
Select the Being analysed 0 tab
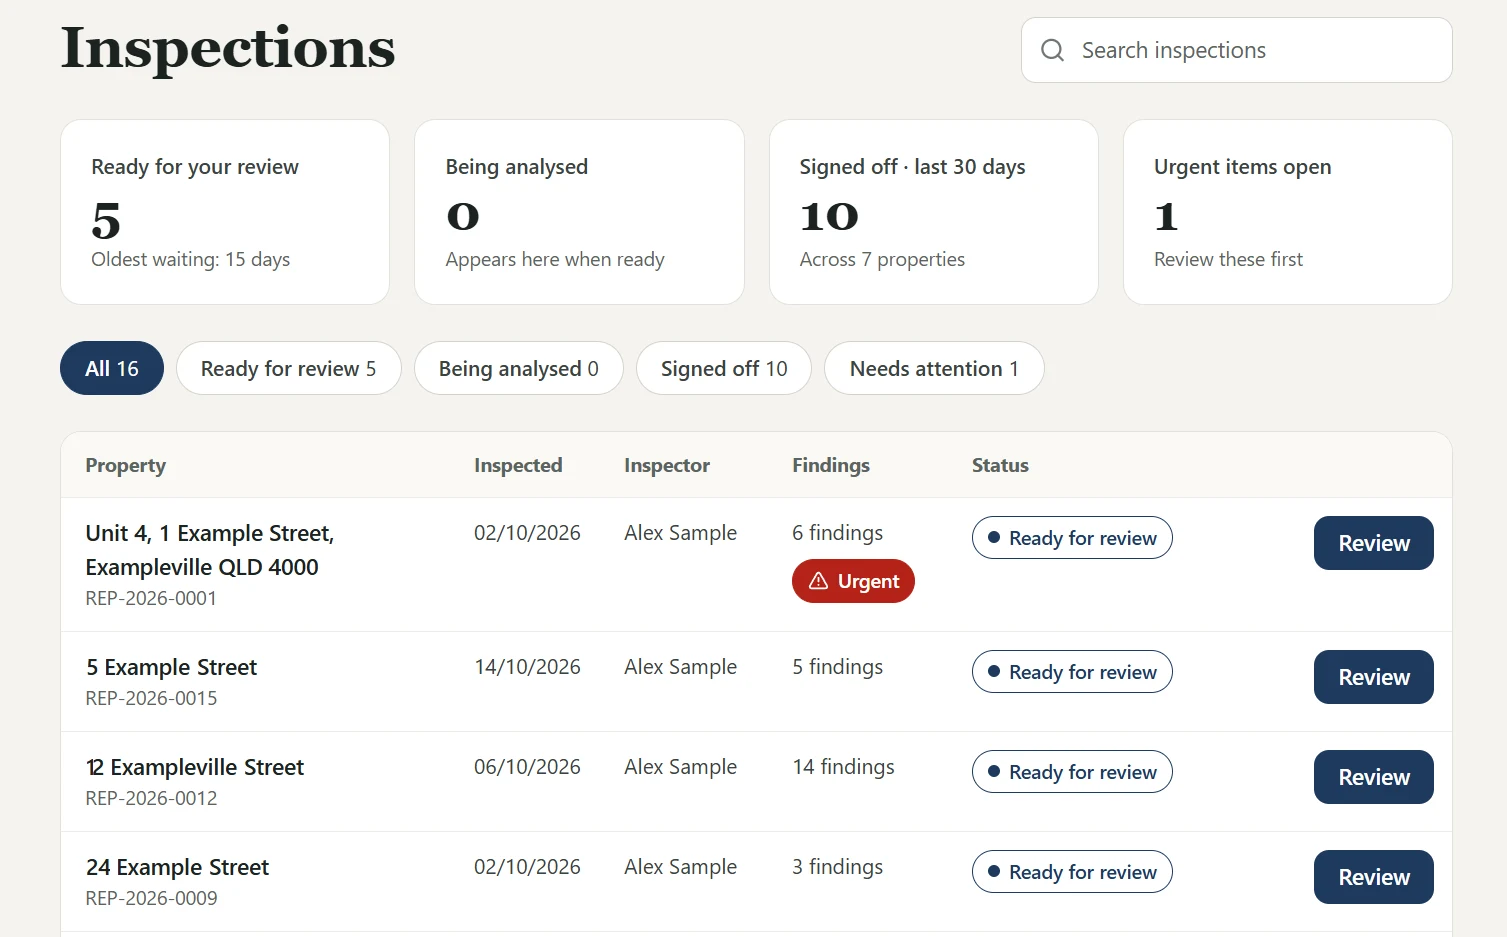pyautogui.click(x=519, y=368)
